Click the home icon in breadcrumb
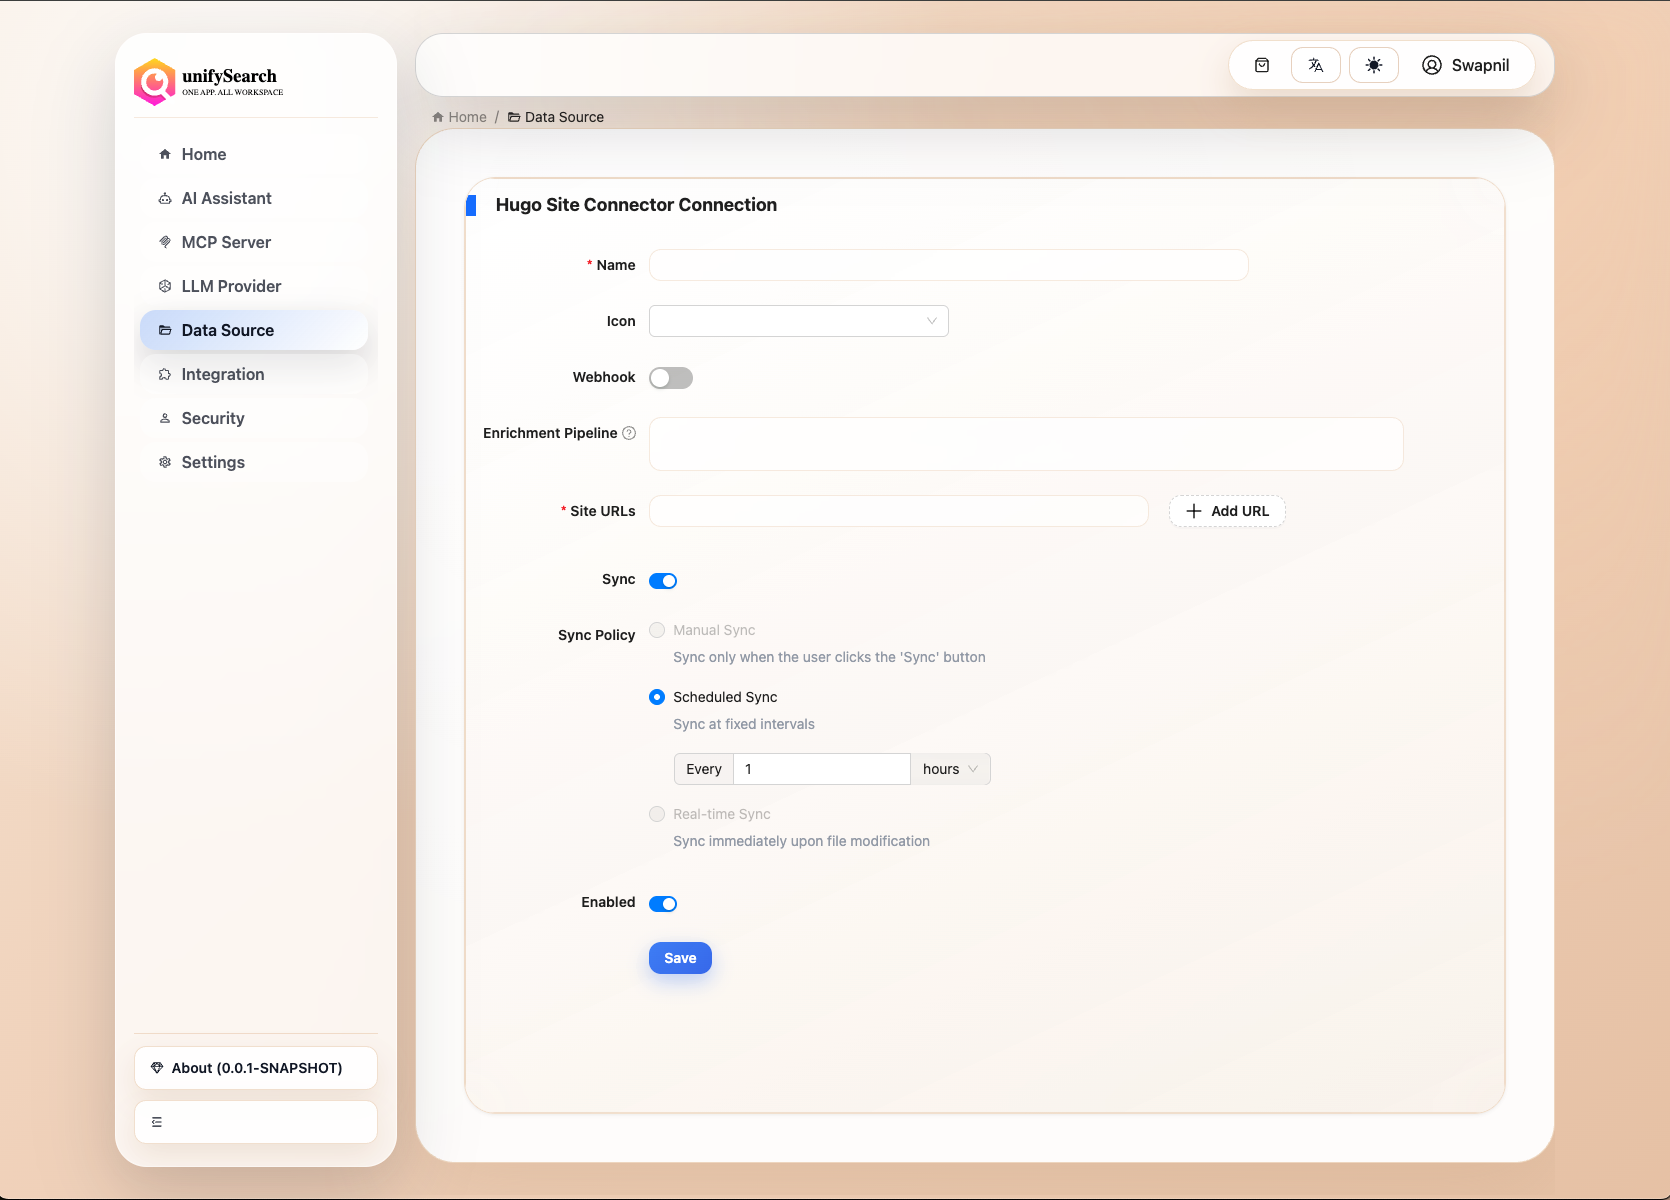1670x1200 pixels. 438,117
